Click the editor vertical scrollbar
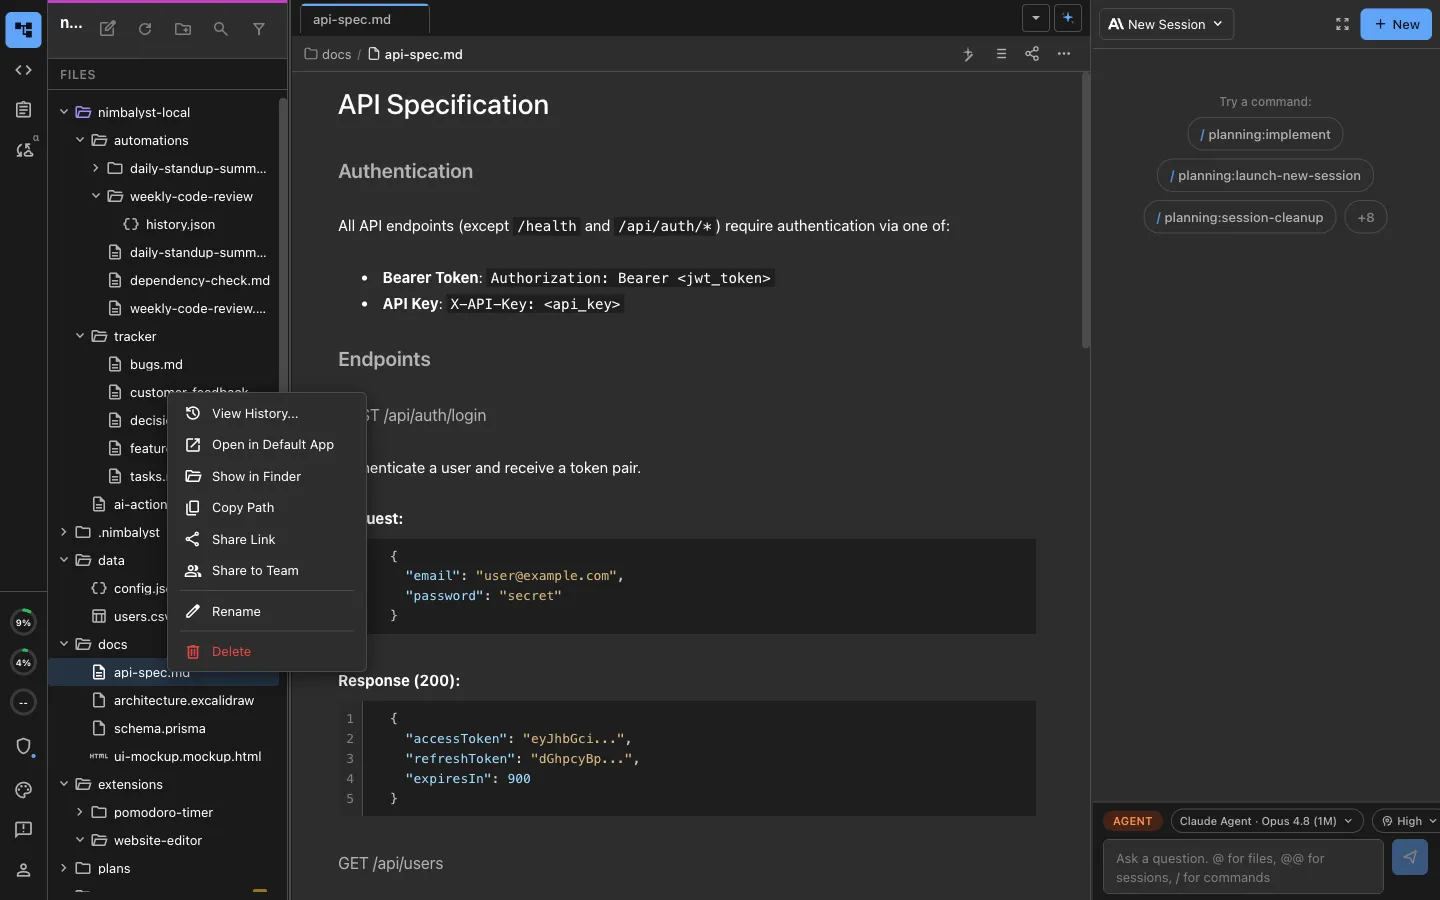This screenshot has height=900, width=1440. point(1085,210)
